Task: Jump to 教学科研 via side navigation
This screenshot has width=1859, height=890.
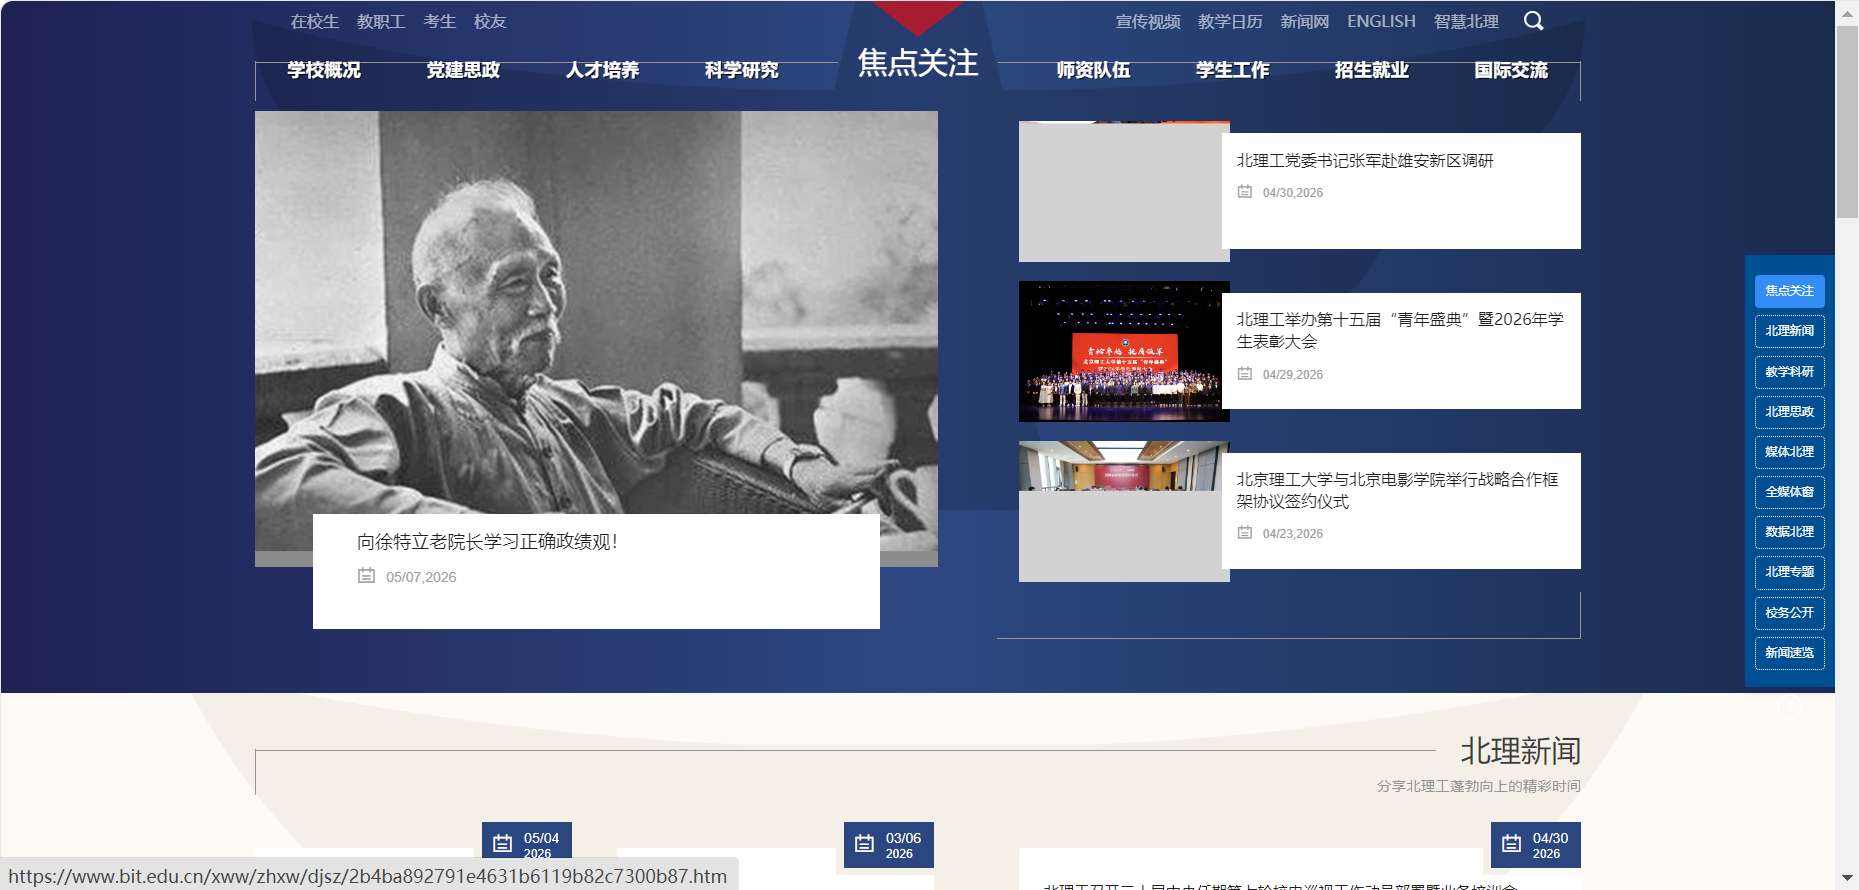Action: [x=1790, y=372]
